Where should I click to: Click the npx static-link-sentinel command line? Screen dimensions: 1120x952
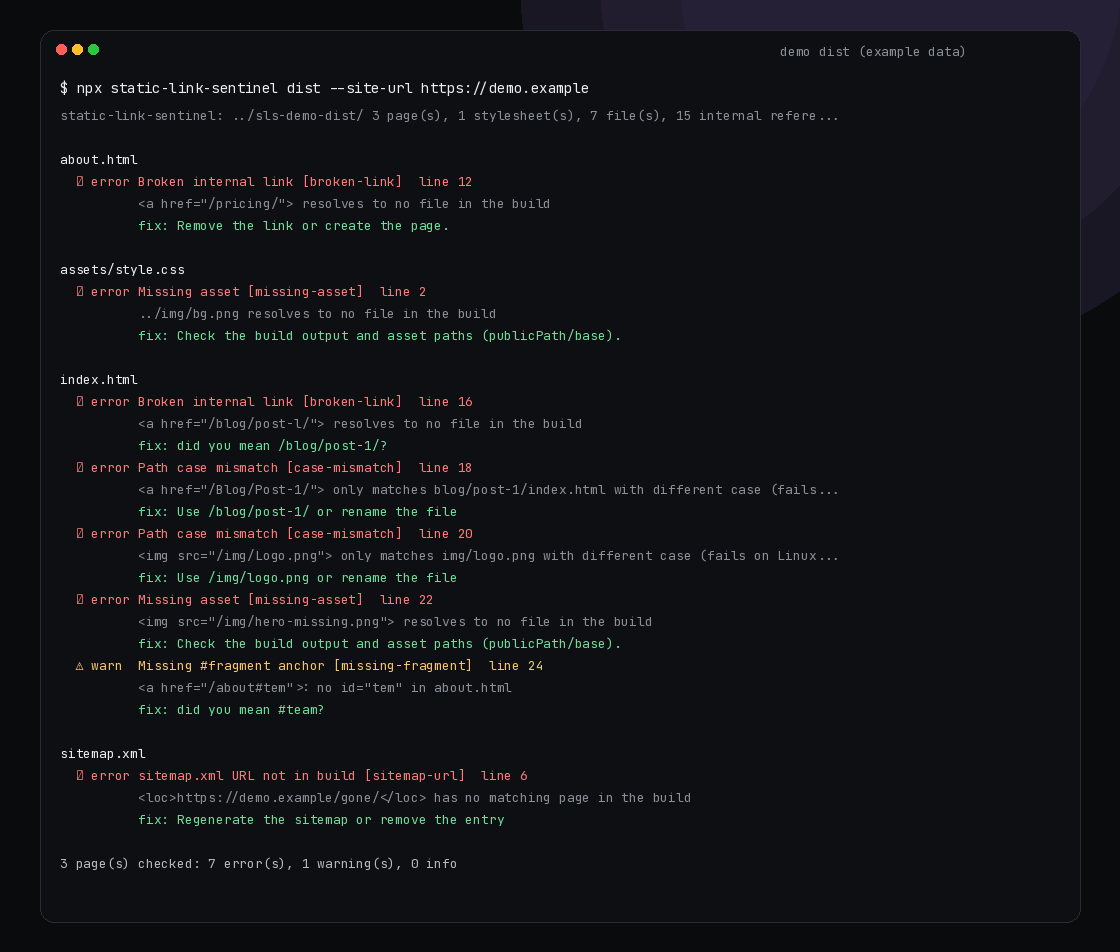[x=324, y=89]
